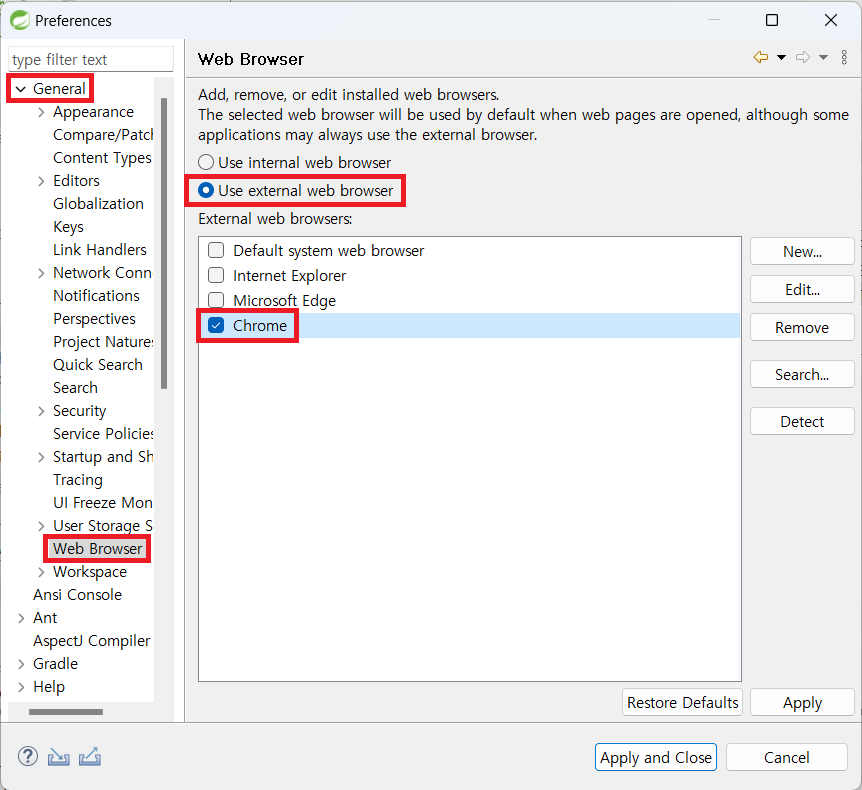This screenshot has height=790, width=862.
Task: Expand the Help tree node
Action: point(21,687)
